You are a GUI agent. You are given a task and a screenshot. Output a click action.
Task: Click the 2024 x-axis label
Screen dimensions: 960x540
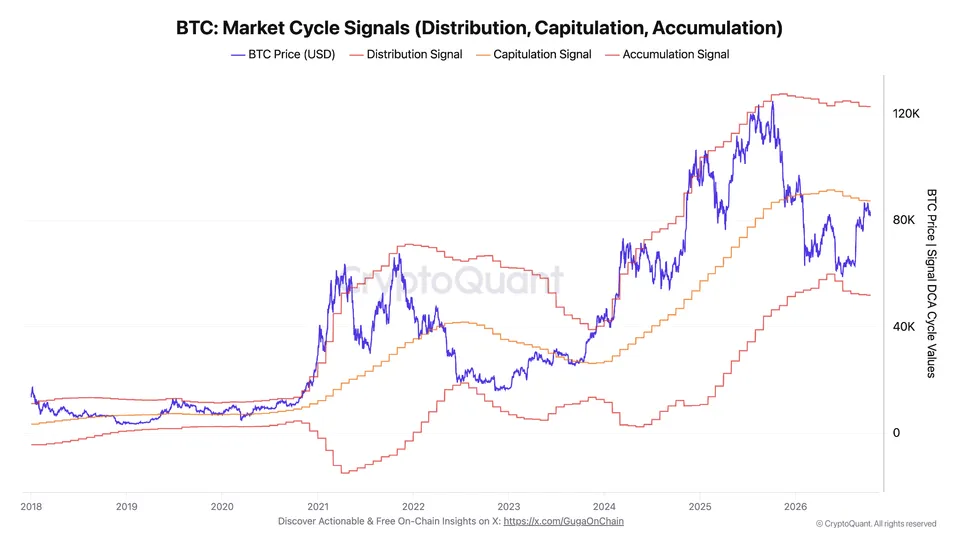pyautogui.click(x=604, y=507)
